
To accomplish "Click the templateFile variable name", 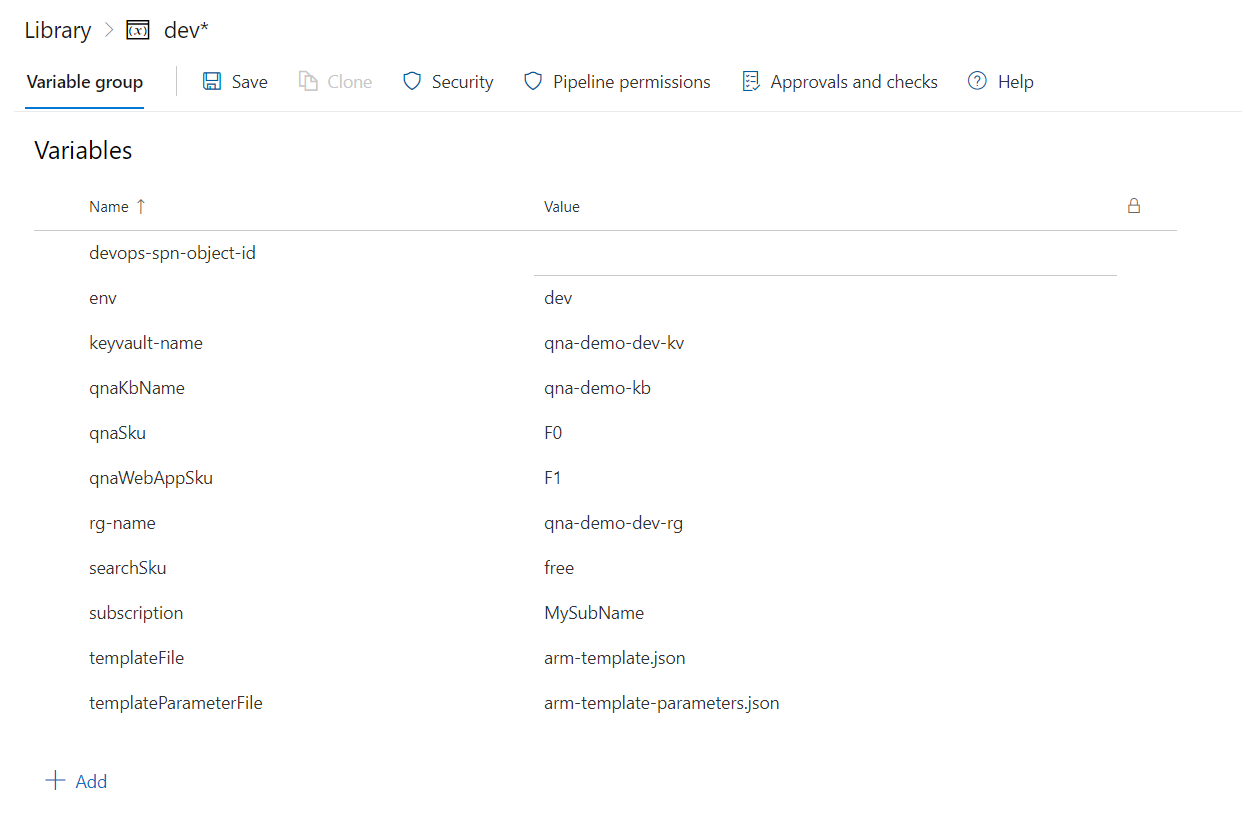I will (136, 658).
